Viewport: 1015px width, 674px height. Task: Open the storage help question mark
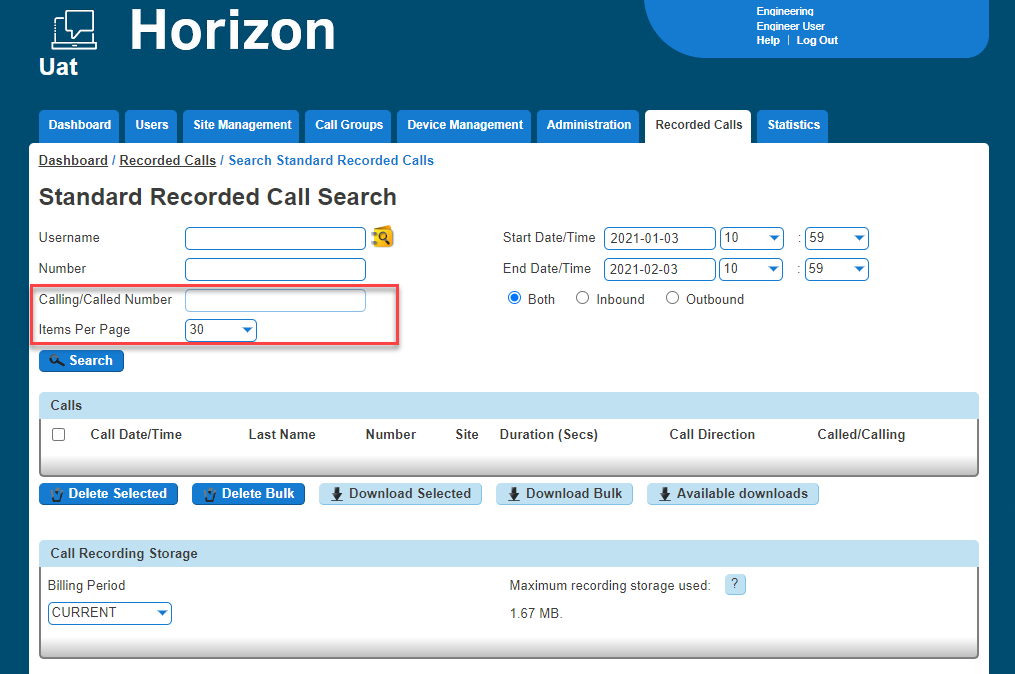coord(735,584)
